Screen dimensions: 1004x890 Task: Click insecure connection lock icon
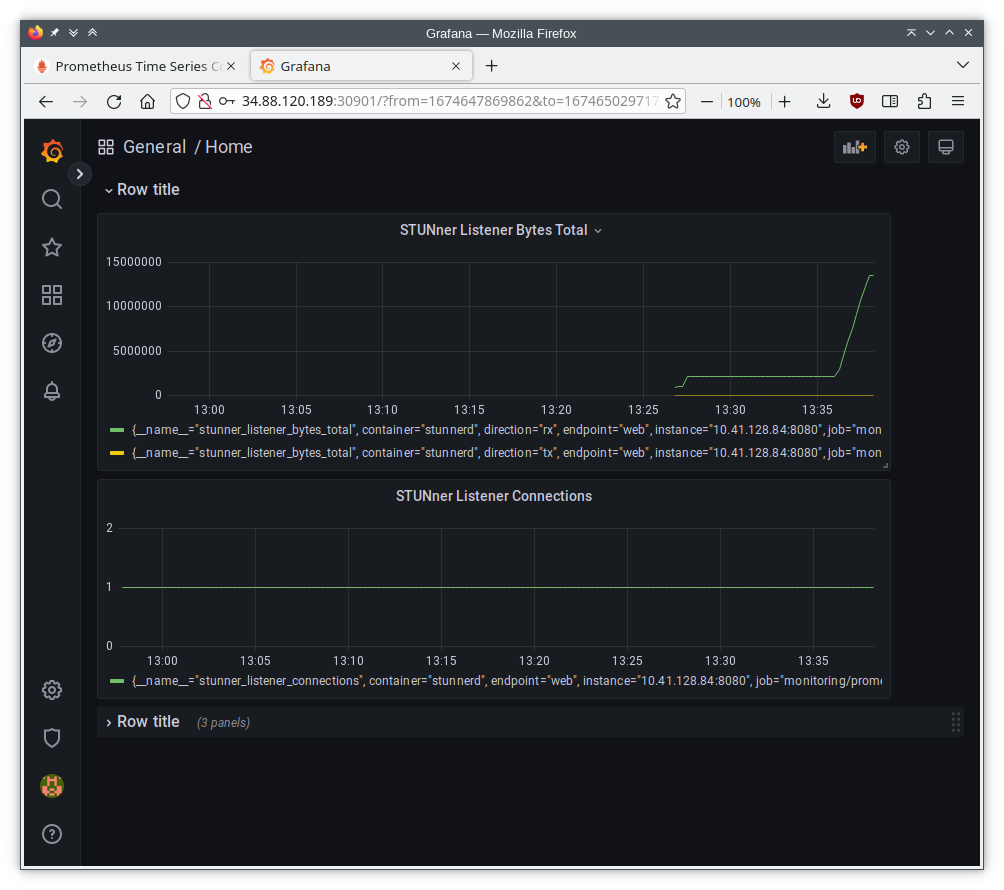click(204, 101)
